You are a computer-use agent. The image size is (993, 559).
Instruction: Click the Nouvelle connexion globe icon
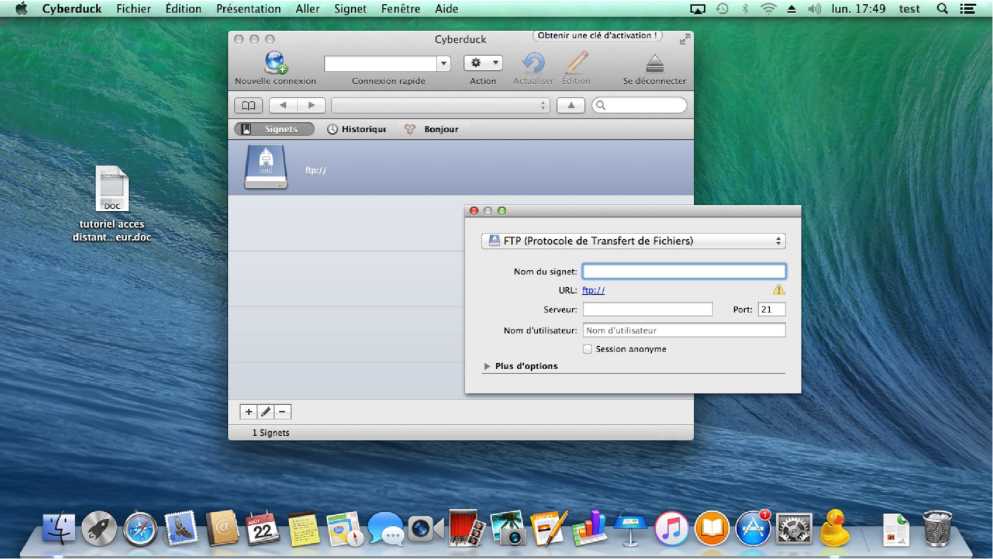click(275, 63)
